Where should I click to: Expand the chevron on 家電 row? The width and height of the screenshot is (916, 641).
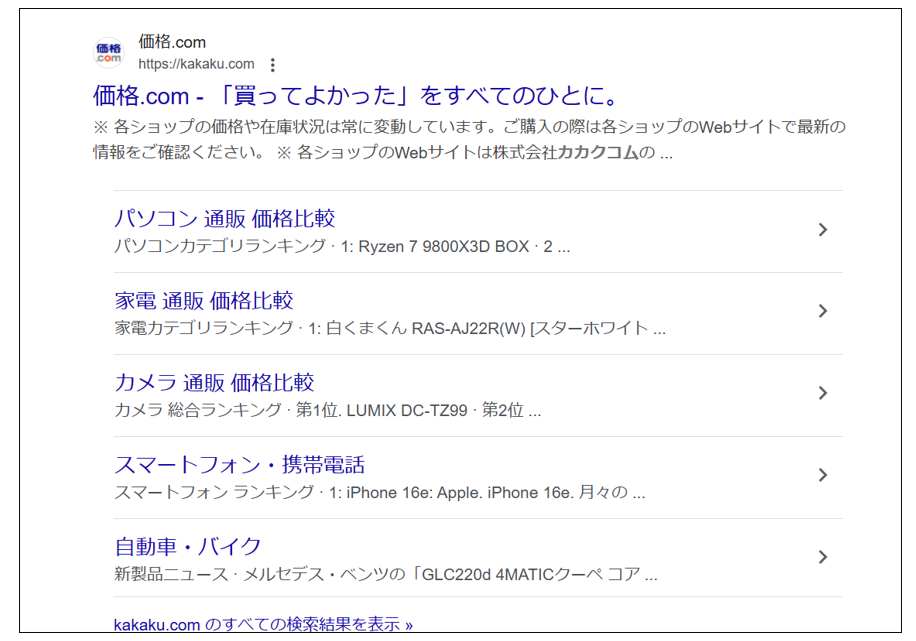point(823,311)
